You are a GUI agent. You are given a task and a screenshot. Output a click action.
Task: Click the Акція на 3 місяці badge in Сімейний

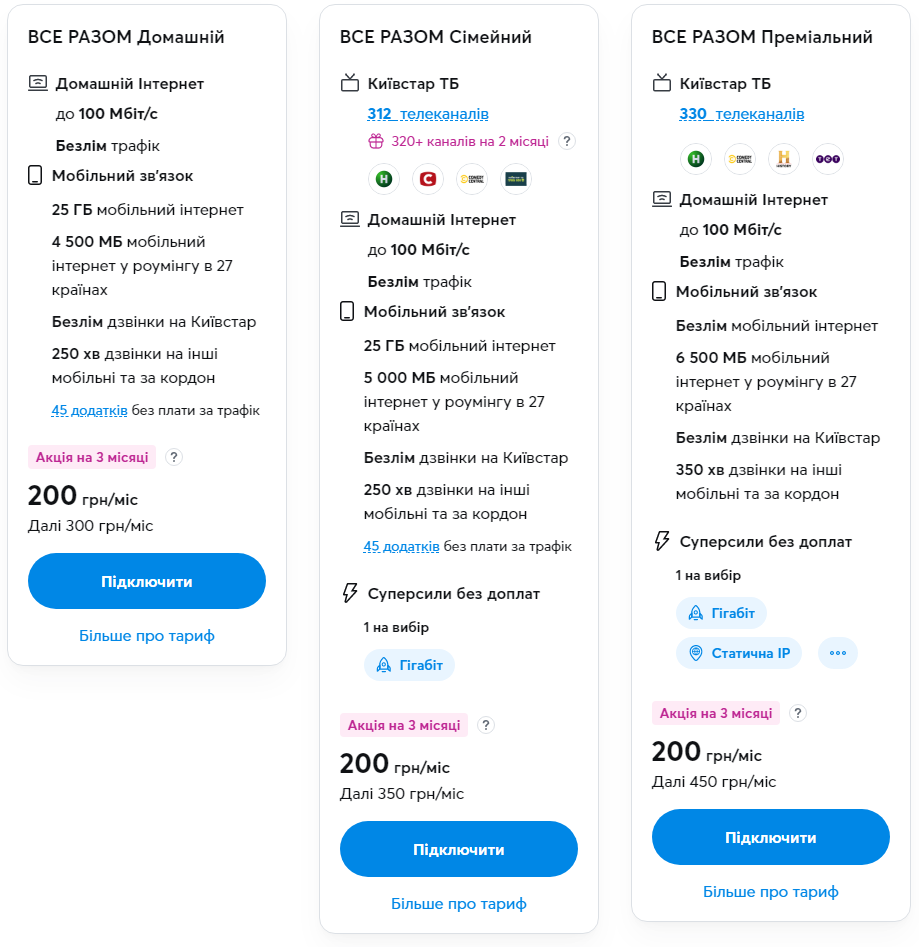(x=404, y=725)
